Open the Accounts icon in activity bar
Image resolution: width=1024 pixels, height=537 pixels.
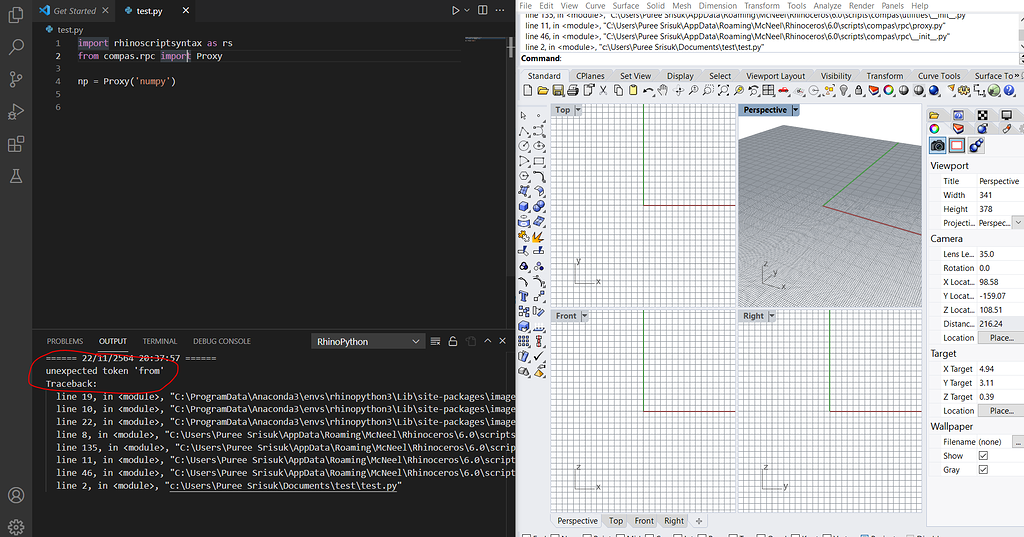(x=16, y=495)
